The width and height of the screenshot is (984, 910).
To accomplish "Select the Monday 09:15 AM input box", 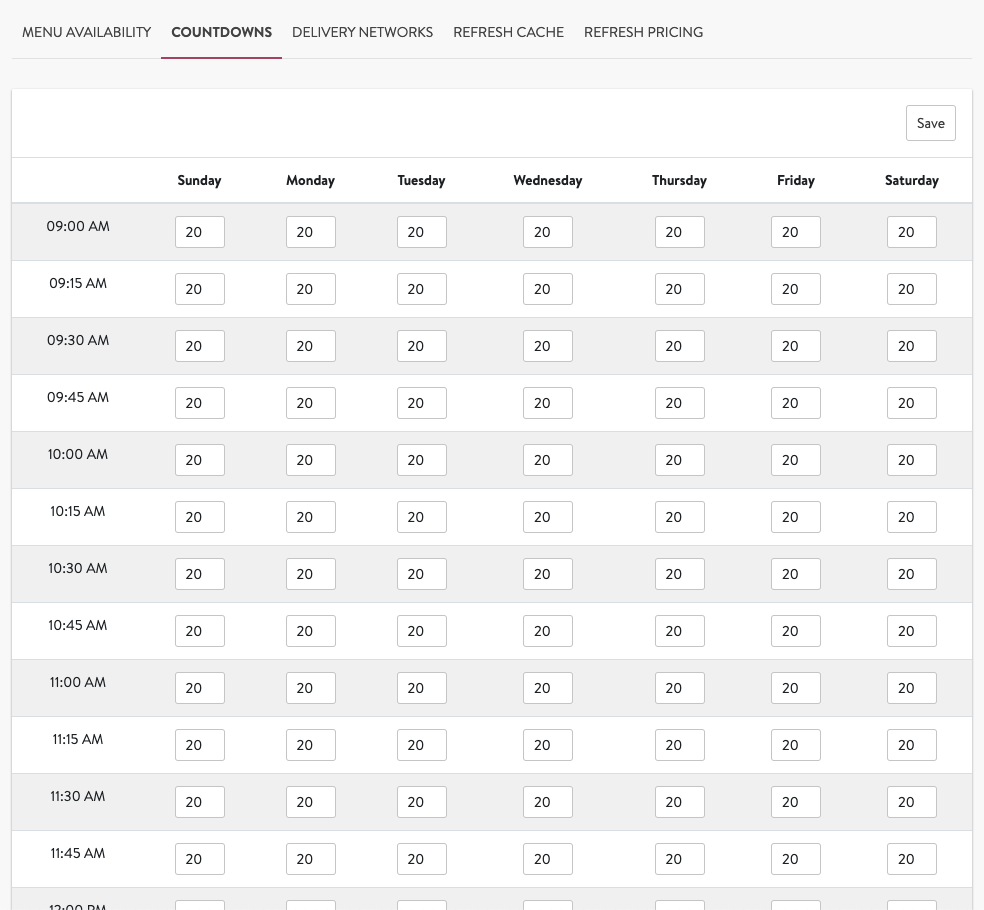I will tap(310, 289).
